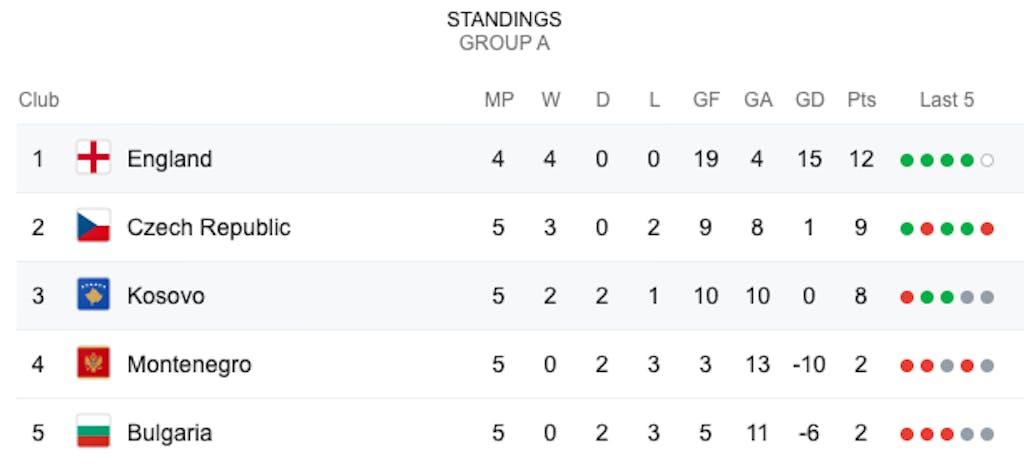
Task: Click the GD column header
Action: pos(810,100)
